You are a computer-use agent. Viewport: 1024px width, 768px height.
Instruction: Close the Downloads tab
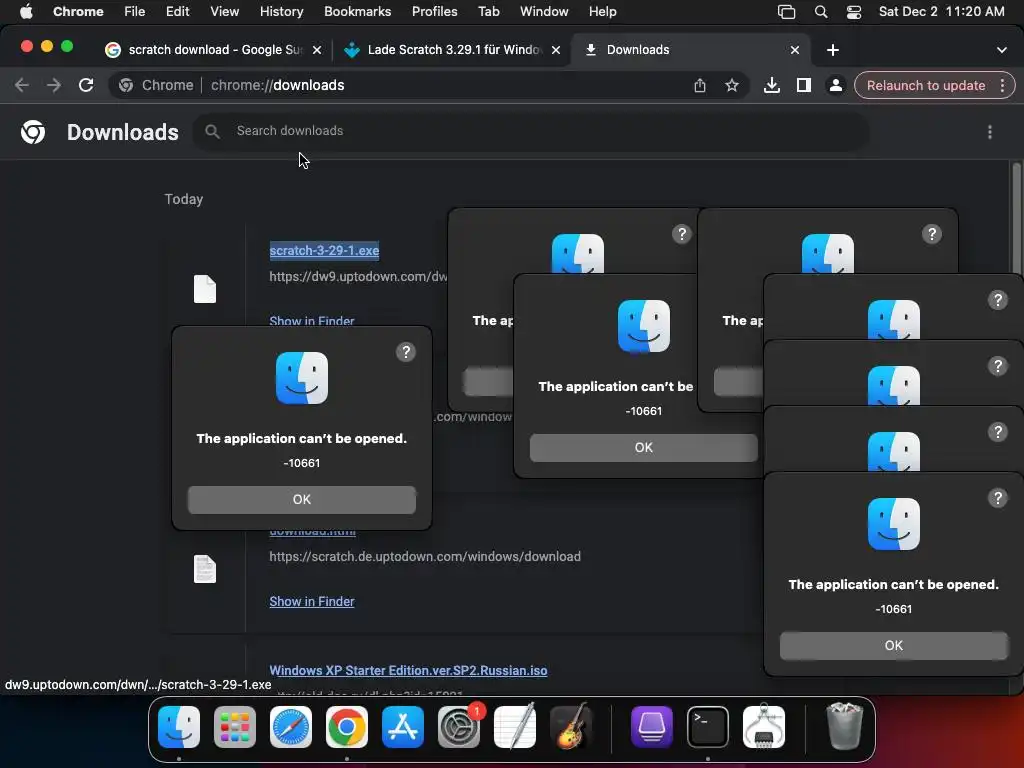tap(795, 50)
